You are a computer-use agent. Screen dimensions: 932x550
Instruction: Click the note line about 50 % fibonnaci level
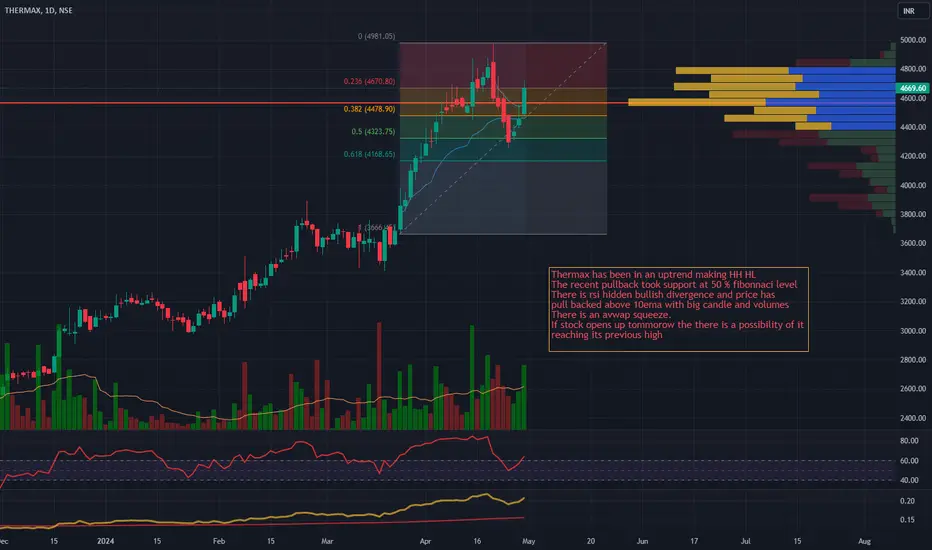674,284
